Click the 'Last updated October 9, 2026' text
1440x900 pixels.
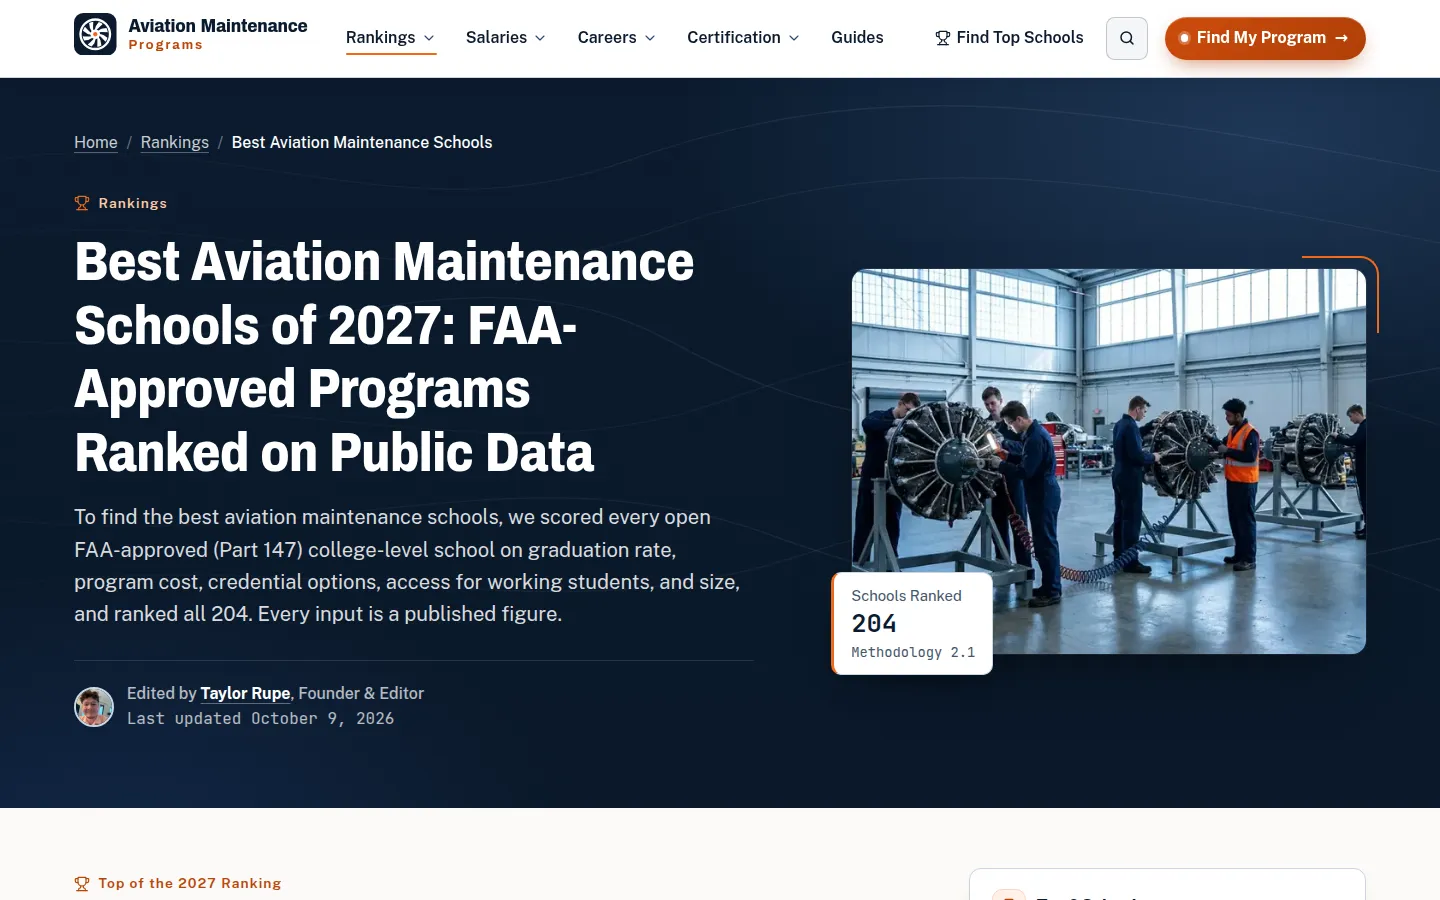coord(260,718)
